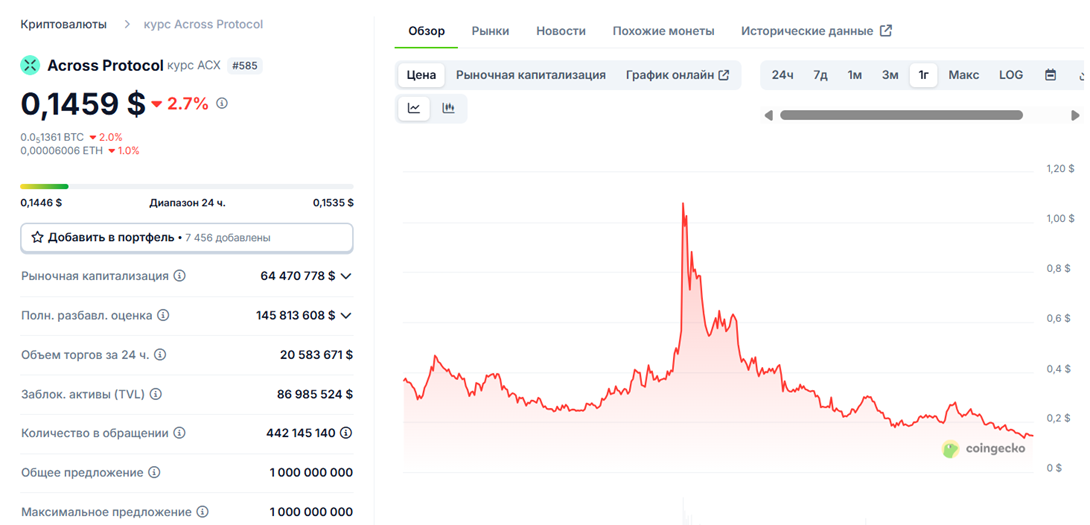1090x525 pixels.
Task: Open info icon next to Полн. разбавл. оценка
Action: pyautogui.click(x=163, y=315)
